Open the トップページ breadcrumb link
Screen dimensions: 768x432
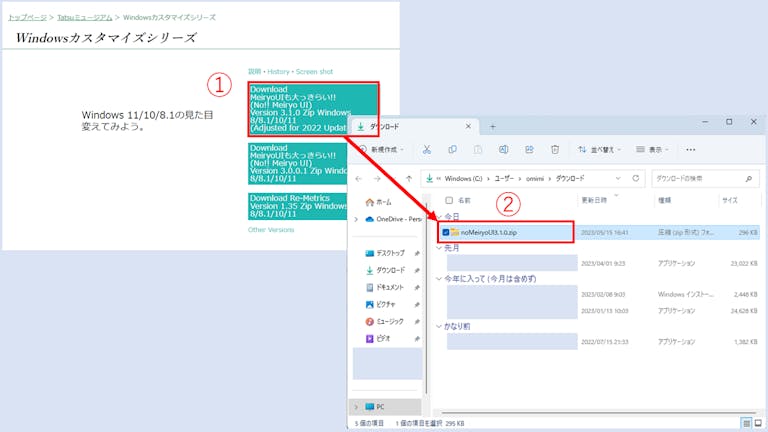coord(27,18)
